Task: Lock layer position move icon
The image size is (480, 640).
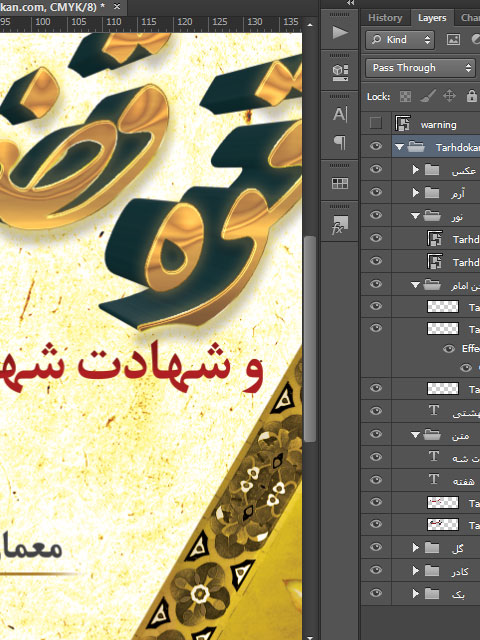Action: point(449,97)
